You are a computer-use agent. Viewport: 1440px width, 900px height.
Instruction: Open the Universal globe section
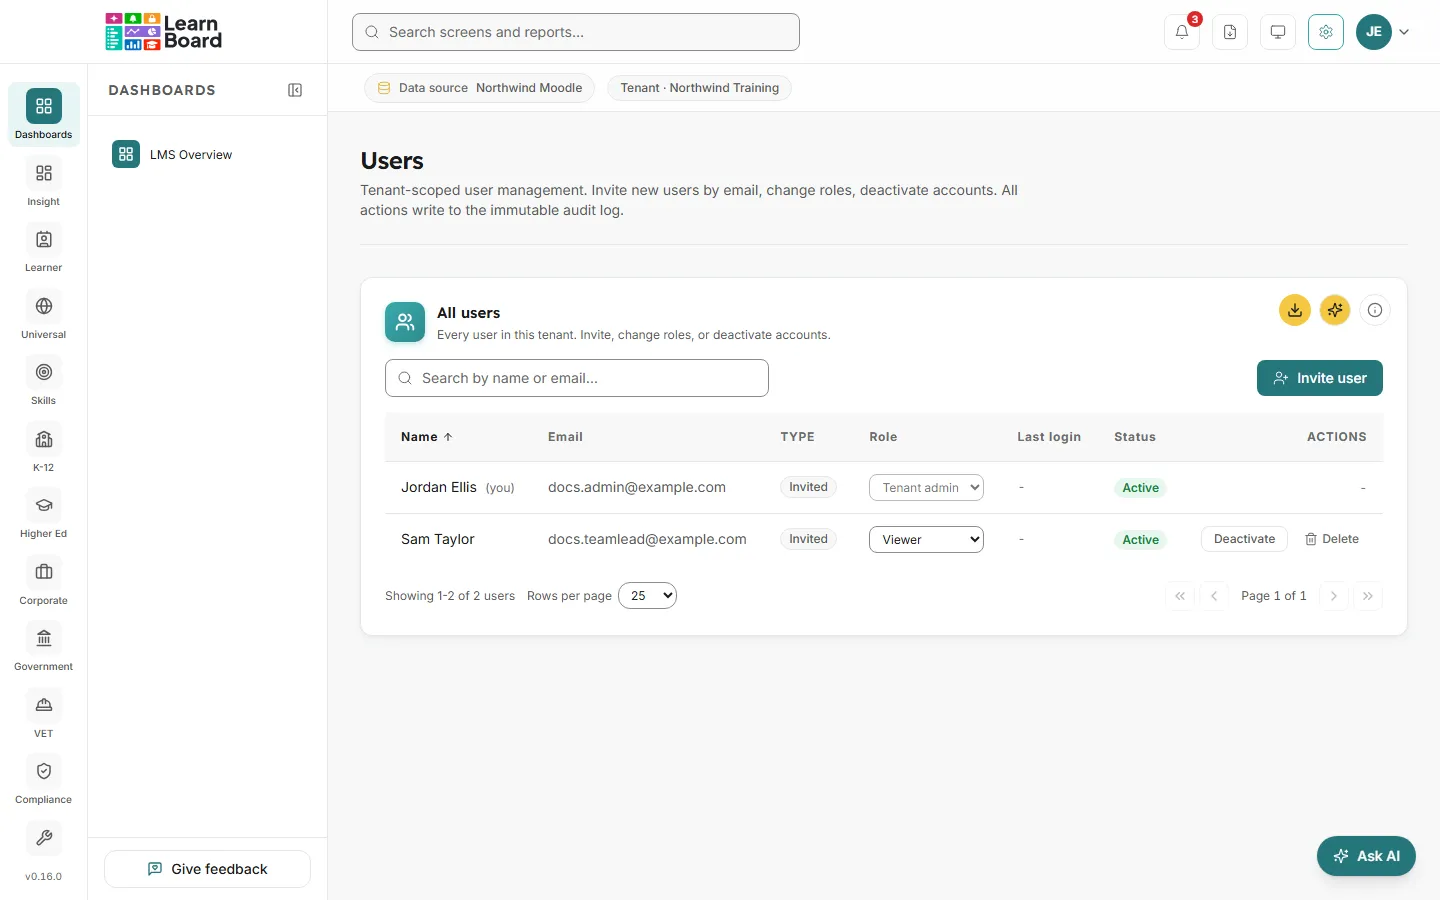(x=43, y=315)
